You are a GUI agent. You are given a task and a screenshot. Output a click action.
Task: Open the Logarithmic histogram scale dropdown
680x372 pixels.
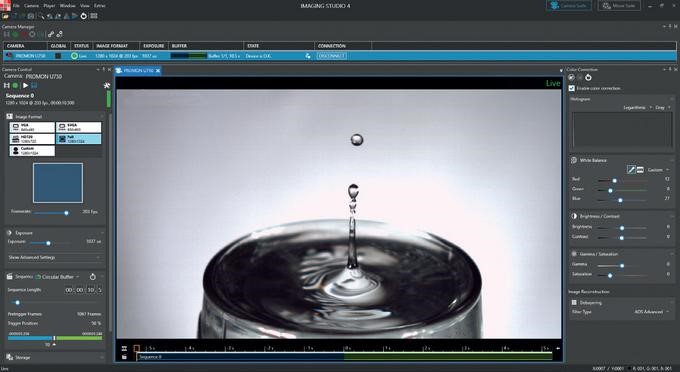coord(637,107)
